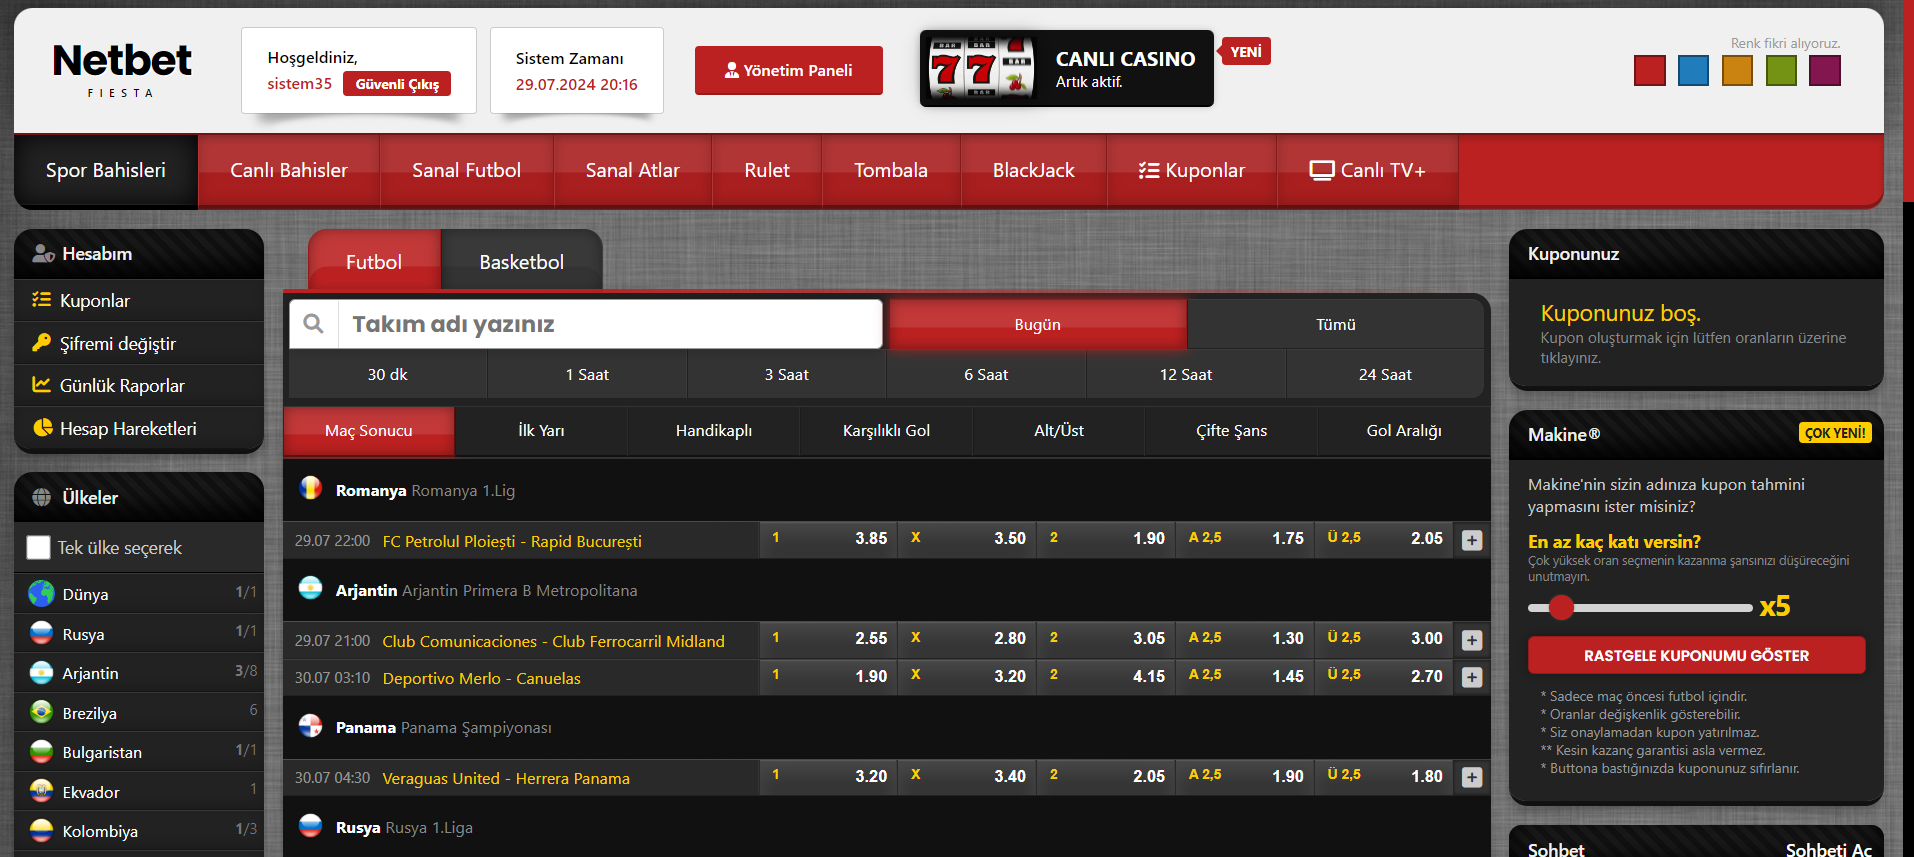
Task: Click the Netbet Fiesta logo
Action: pos(121,69)
